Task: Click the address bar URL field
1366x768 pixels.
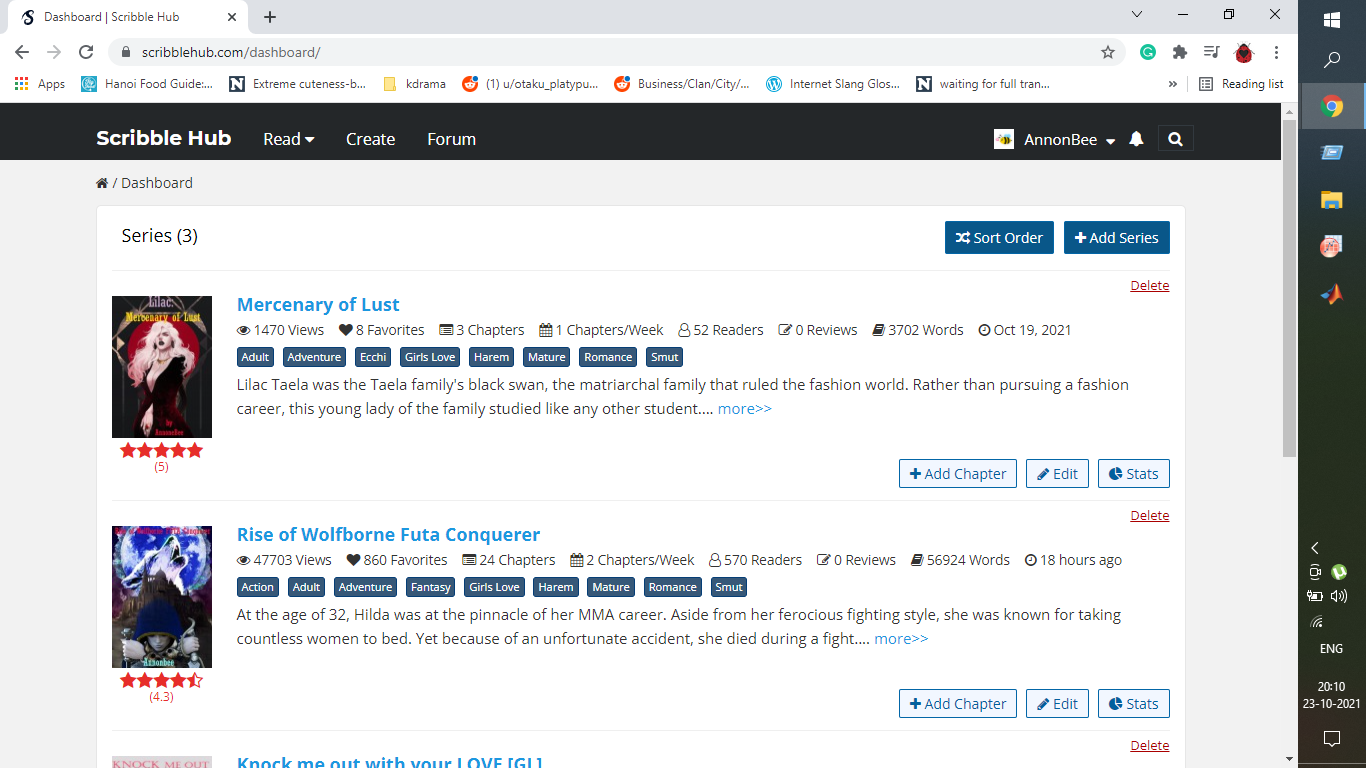Action: coord(600,52)
